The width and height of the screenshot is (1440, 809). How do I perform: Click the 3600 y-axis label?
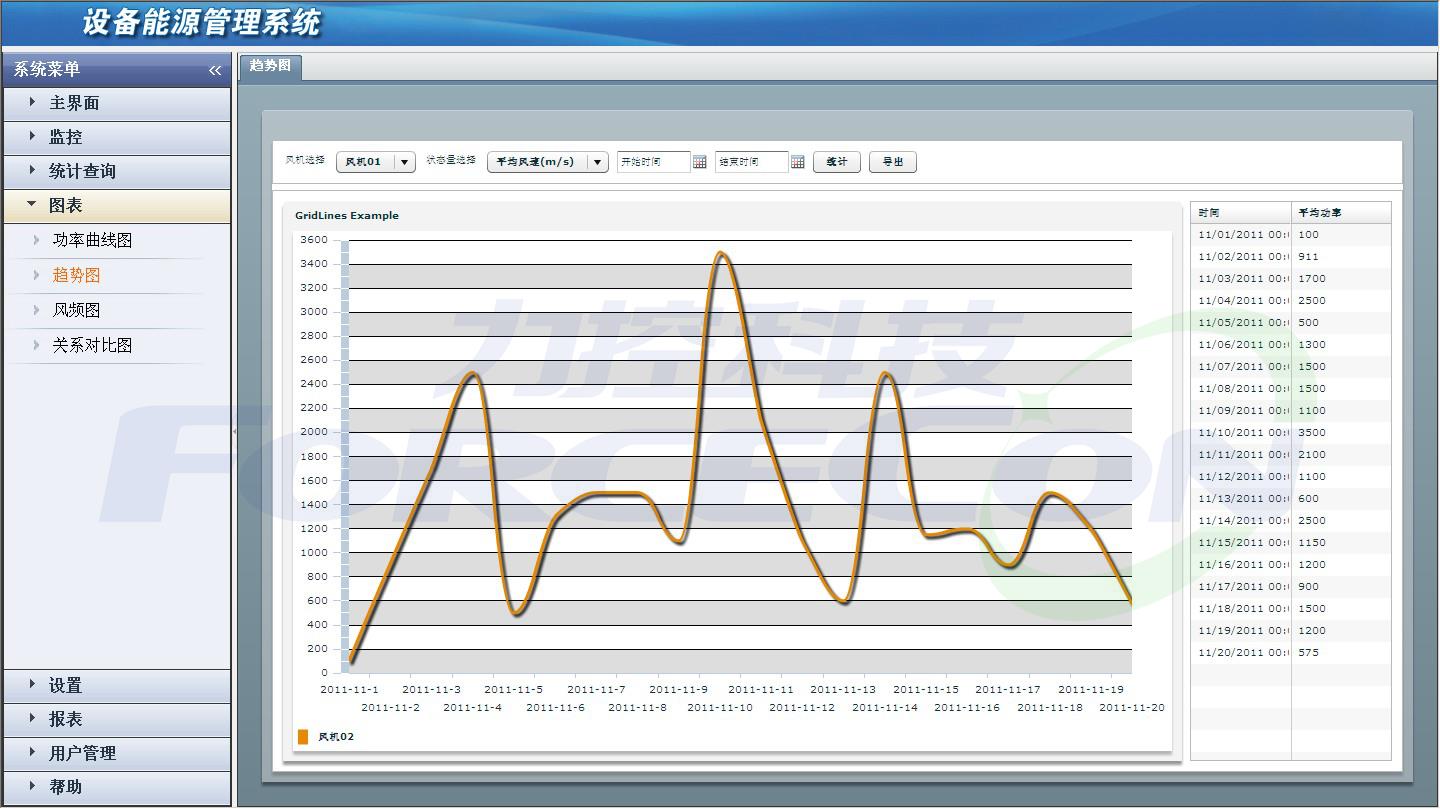click(x=313, y=240)
